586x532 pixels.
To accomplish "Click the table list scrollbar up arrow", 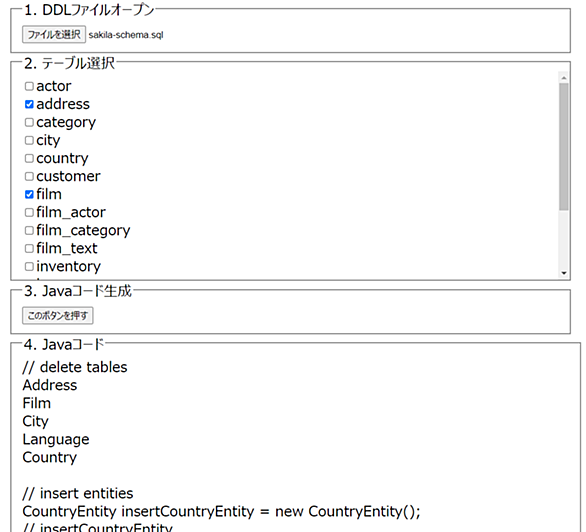I will [564, 78].
